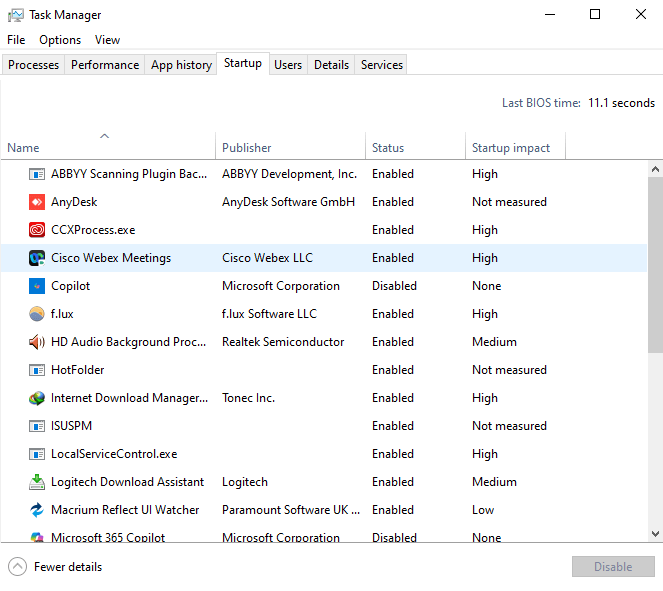
Task: Click the Low startup impact cell
Action: pyautogui.click(x=483, y=510)
